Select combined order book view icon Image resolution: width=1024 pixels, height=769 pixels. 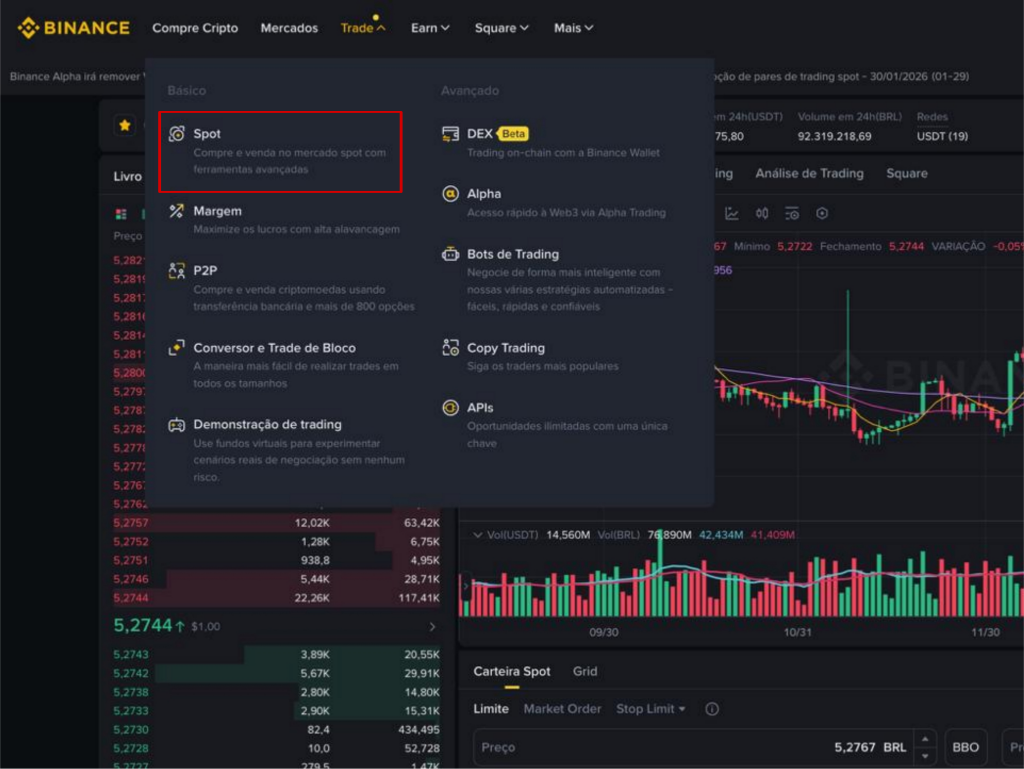pyautogui.click(x=121, y=214)
